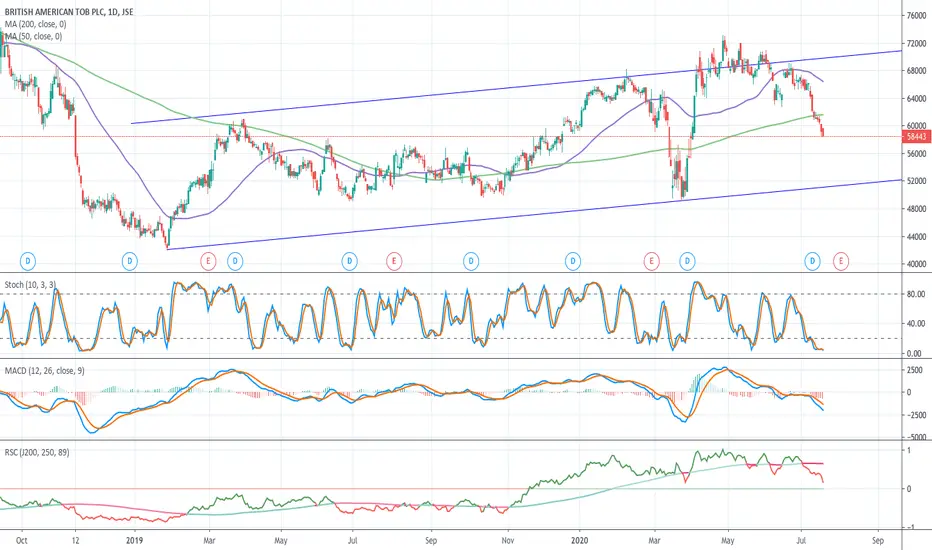Open the MACD (12, 26, close, 9) label

point(45,370)
